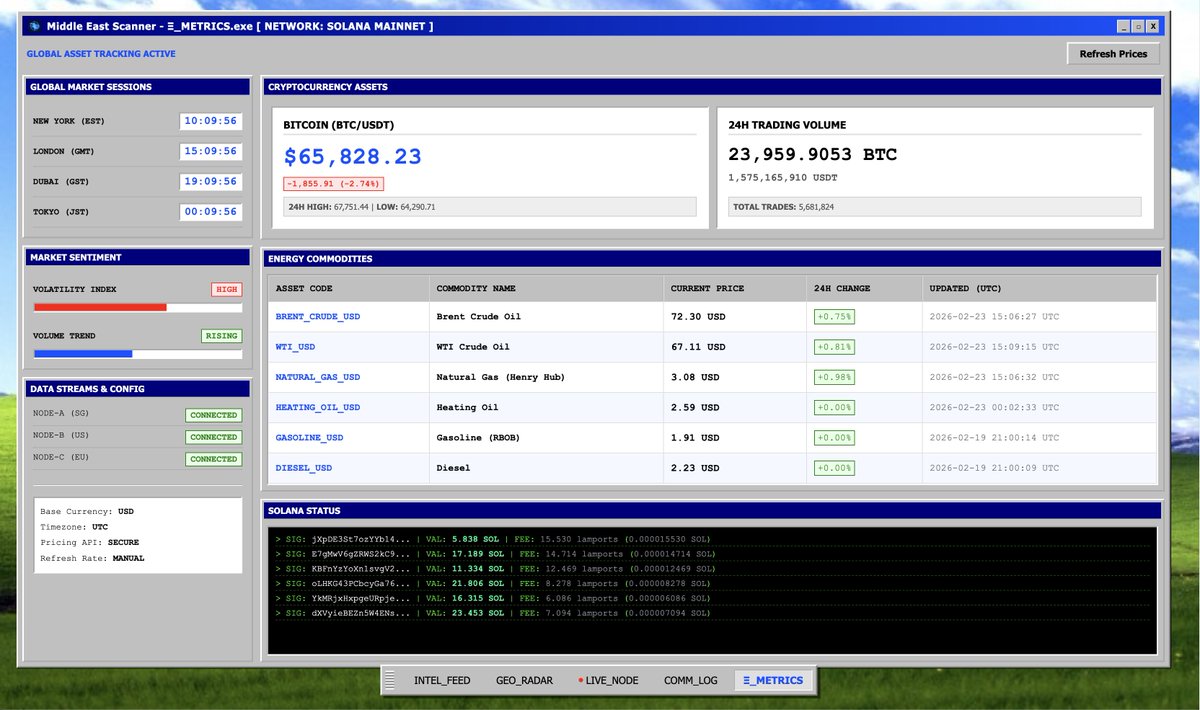This screenshot has height=710, width=1200.
Task: Click Solana log line SIG jXpDE3St7ozYYbl4
Action: click(x=711, y=539)
